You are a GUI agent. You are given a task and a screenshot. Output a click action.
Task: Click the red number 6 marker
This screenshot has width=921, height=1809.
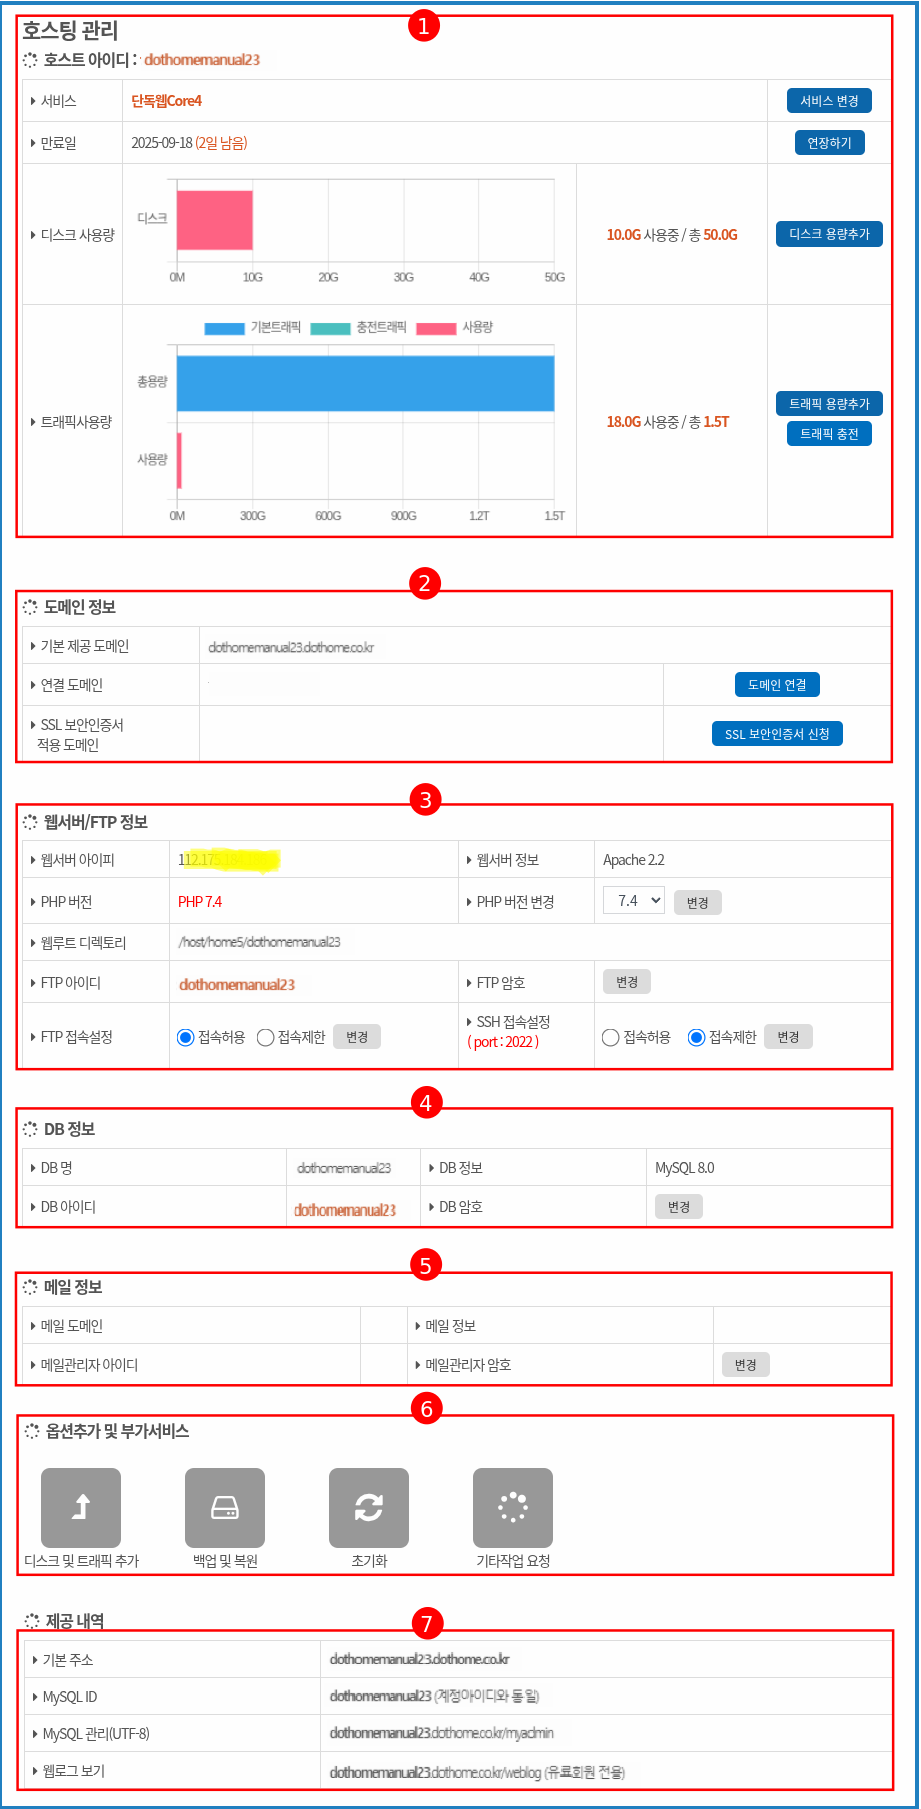(x=427, y=1408)
